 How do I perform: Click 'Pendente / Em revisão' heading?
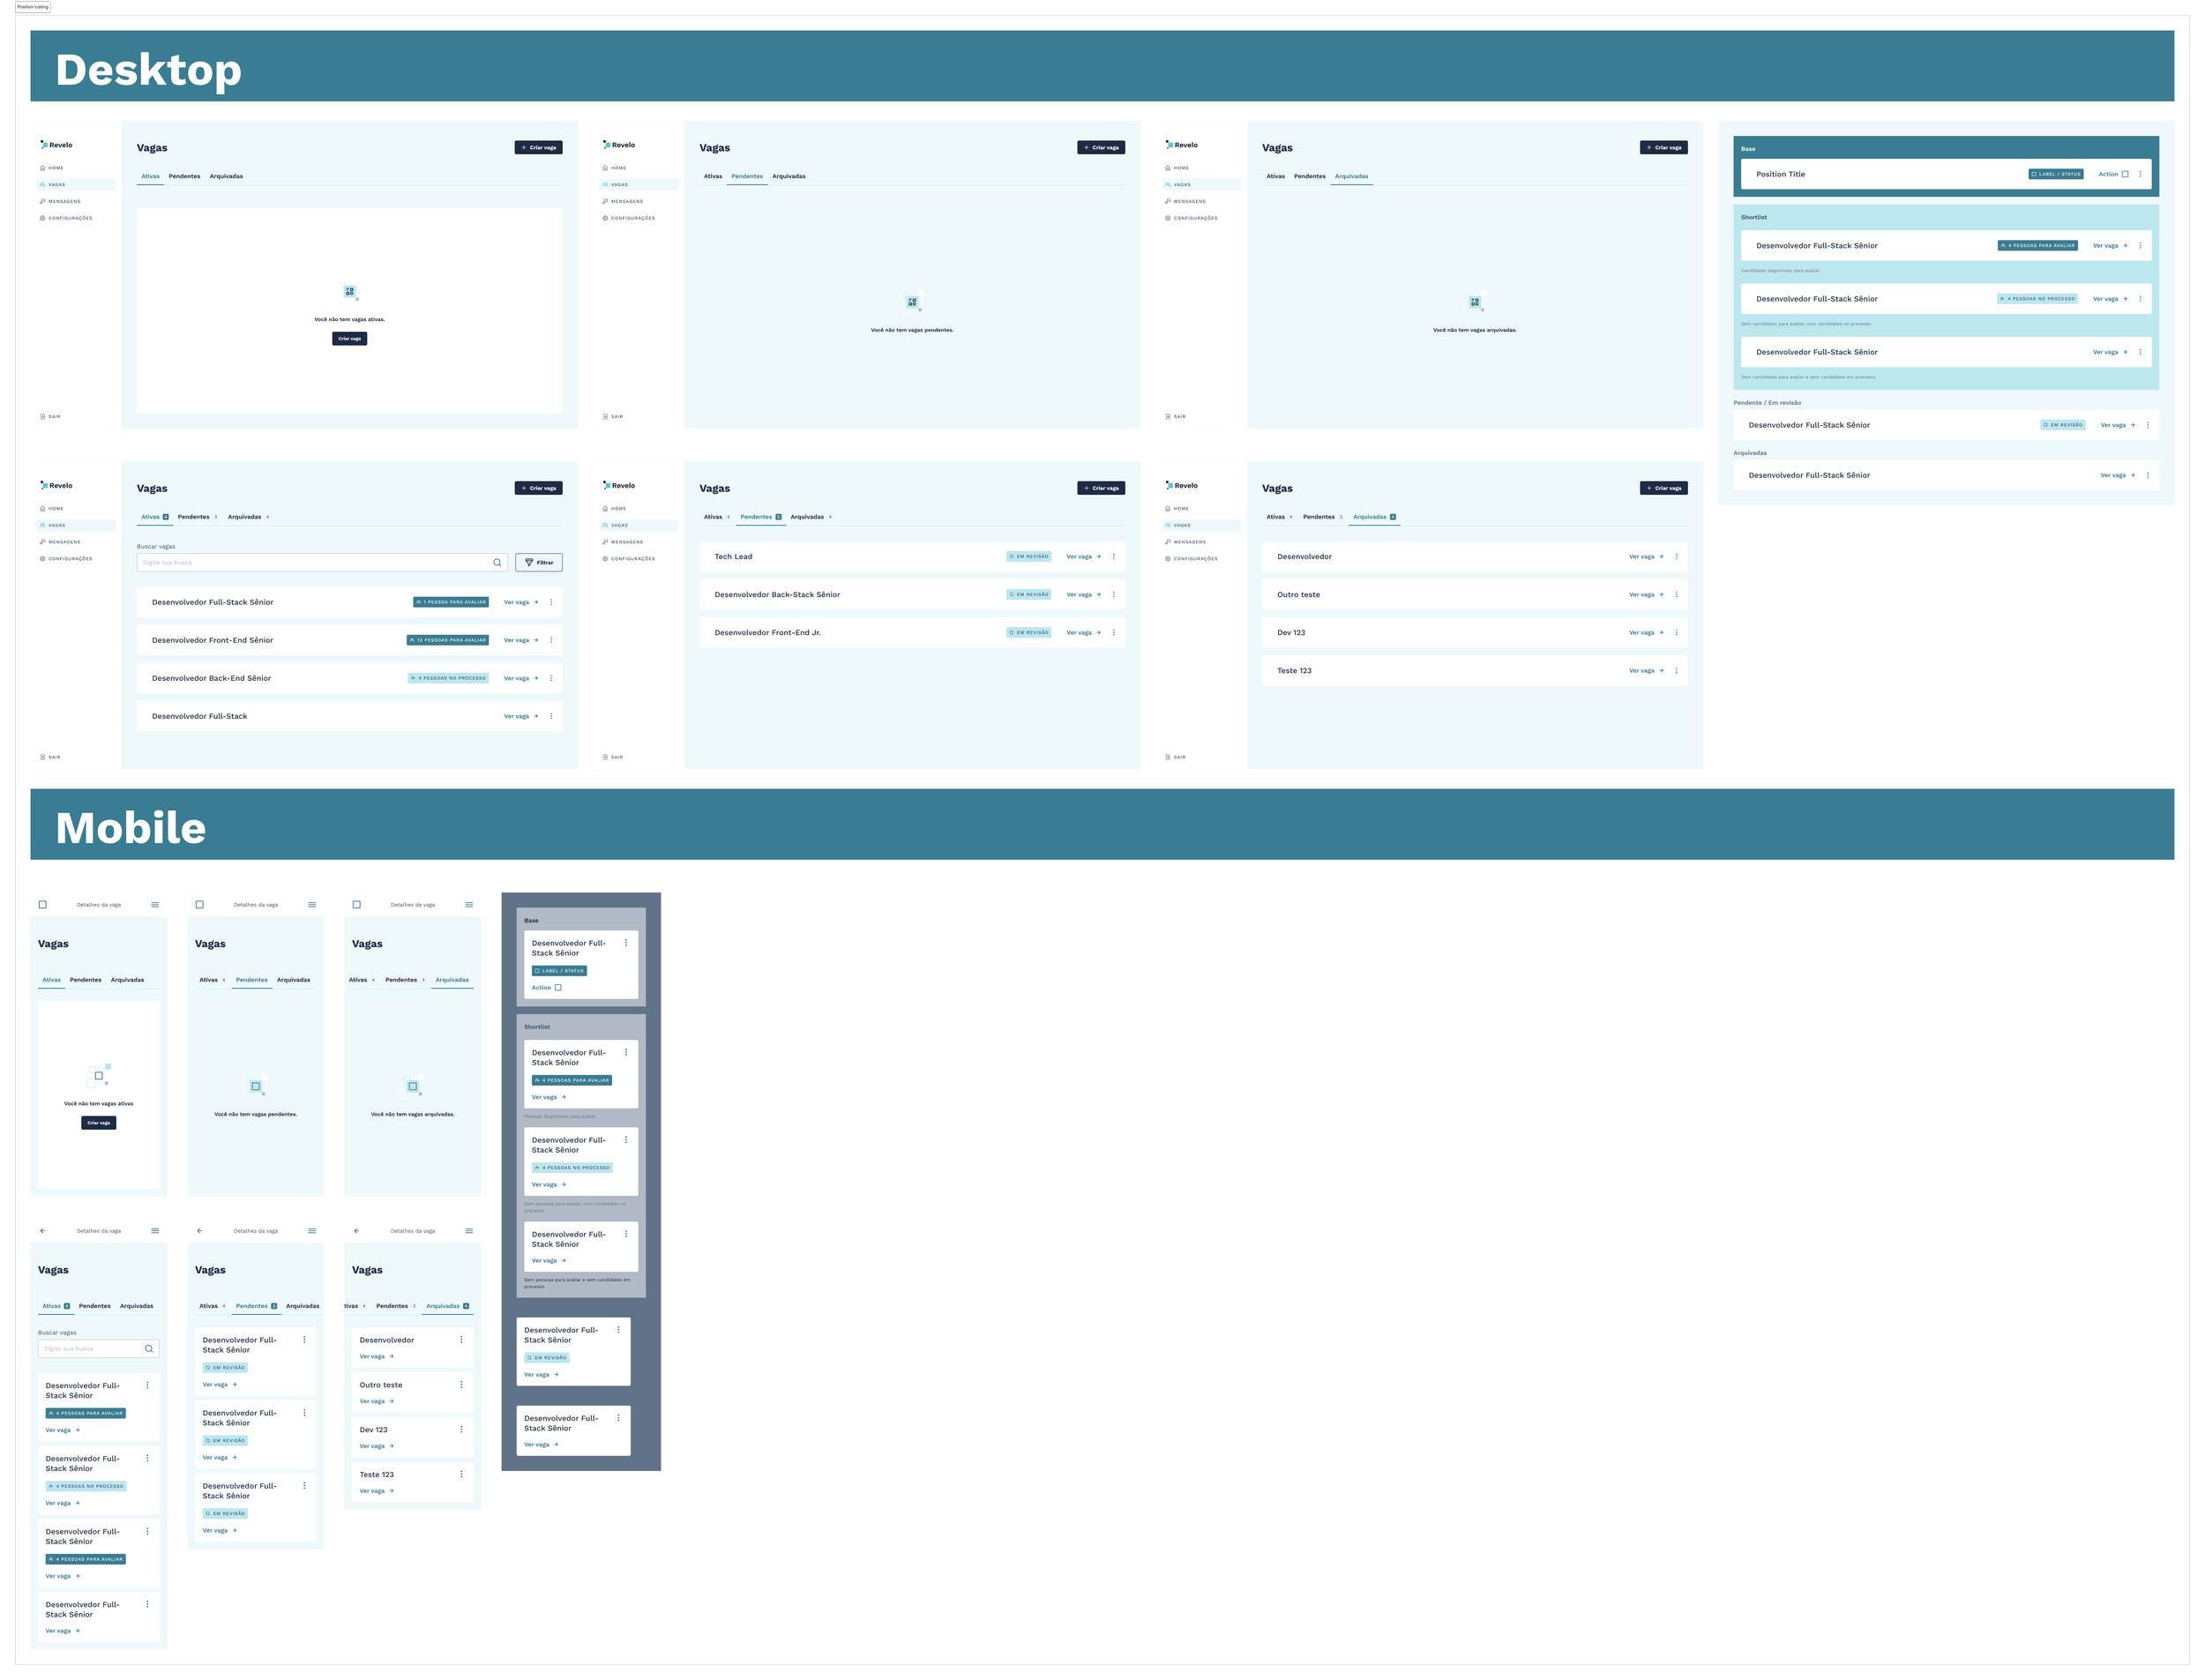tap(1767, 402)
